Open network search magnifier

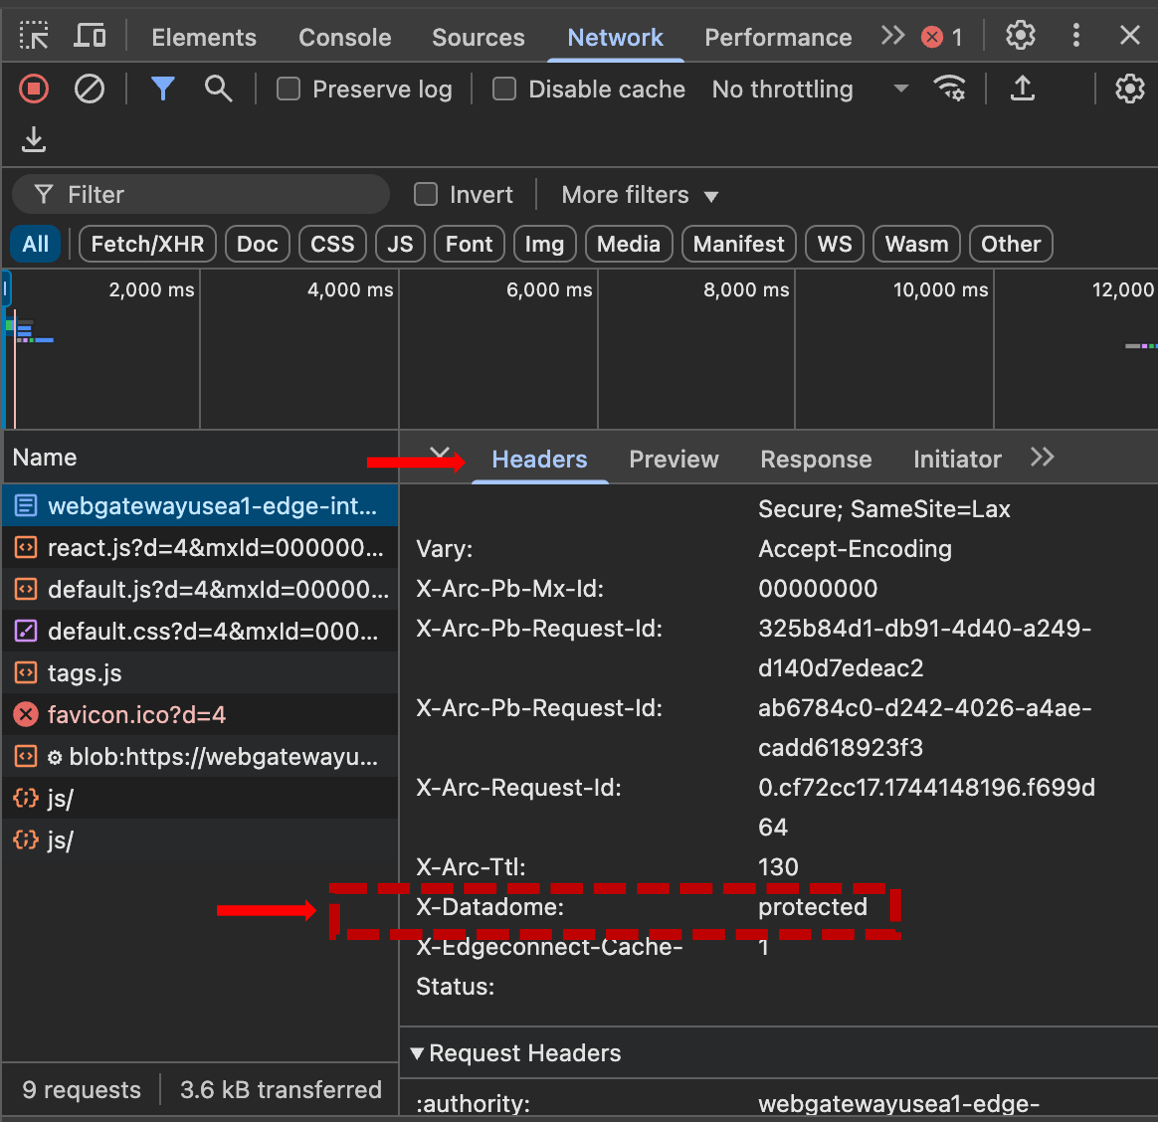(x=218, y=89)
